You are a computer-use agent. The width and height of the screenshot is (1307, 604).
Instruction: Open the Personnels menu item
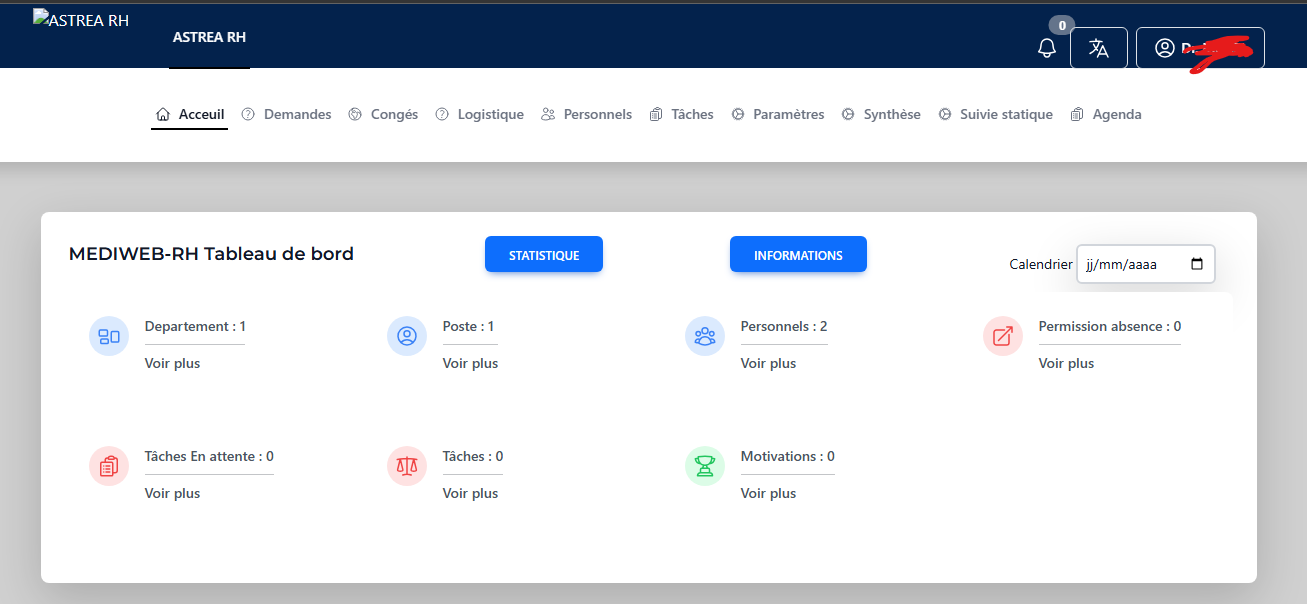[x=586, y=115]
